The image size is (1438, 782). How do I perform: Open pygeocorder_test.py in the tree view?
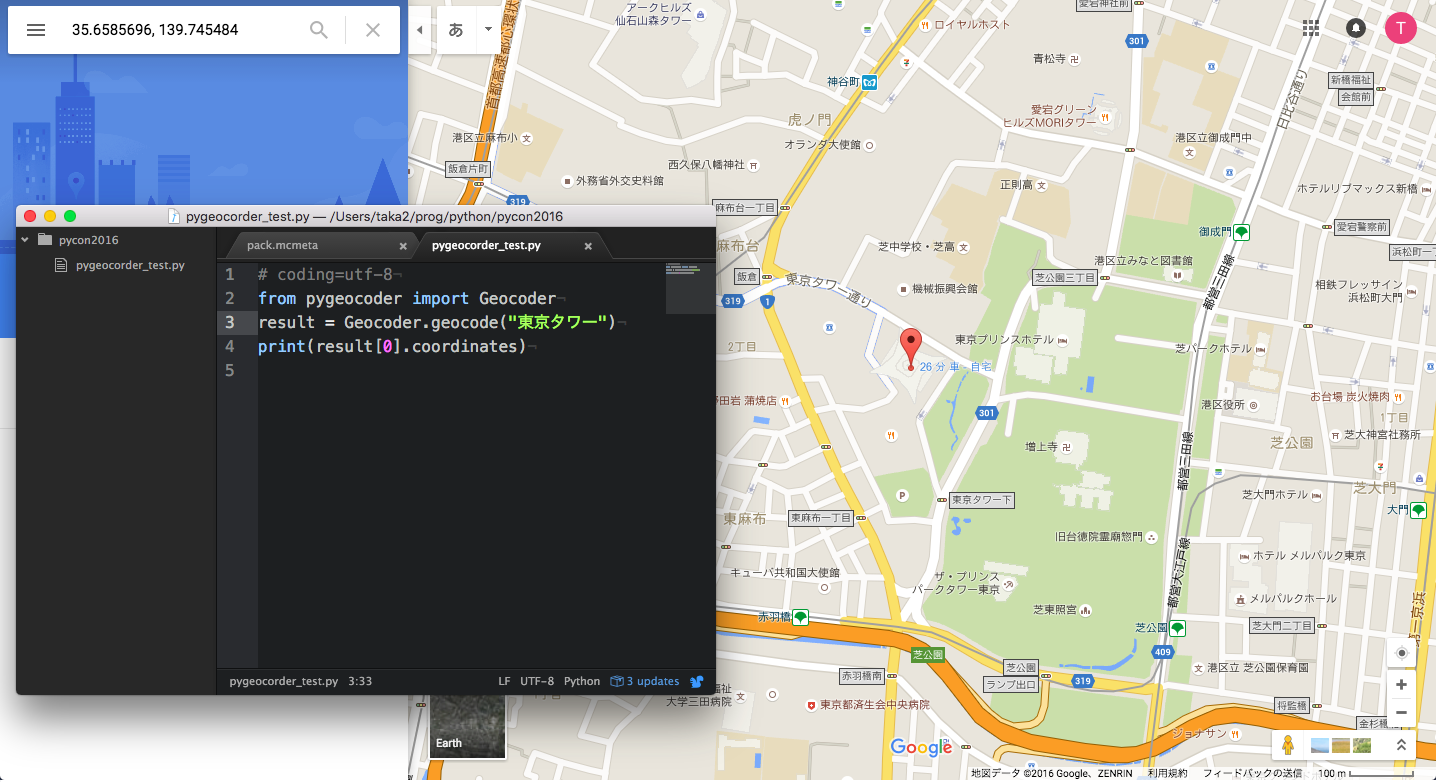click(x=130, y=265)
